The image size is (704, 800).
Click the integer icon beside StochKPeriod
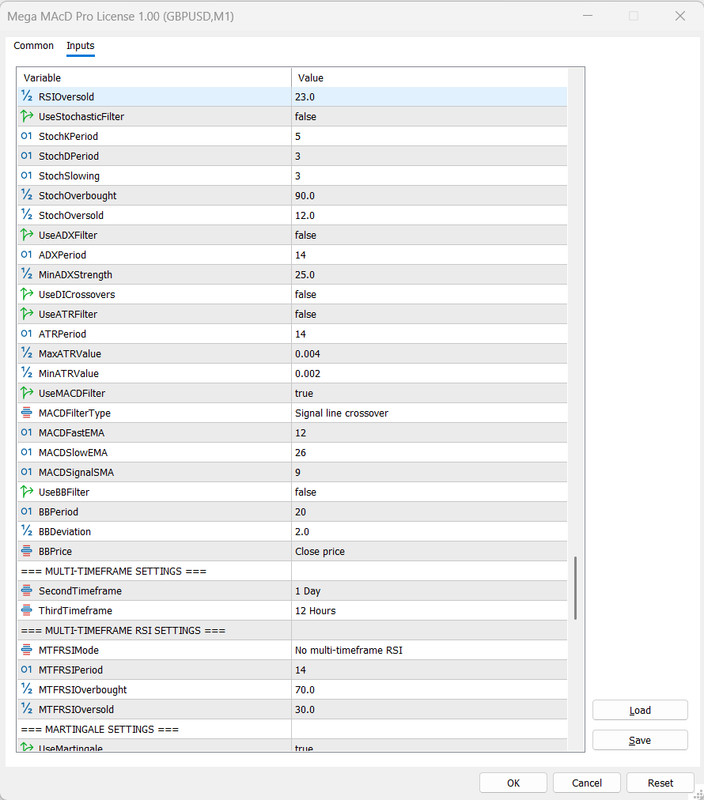point(27,136)
